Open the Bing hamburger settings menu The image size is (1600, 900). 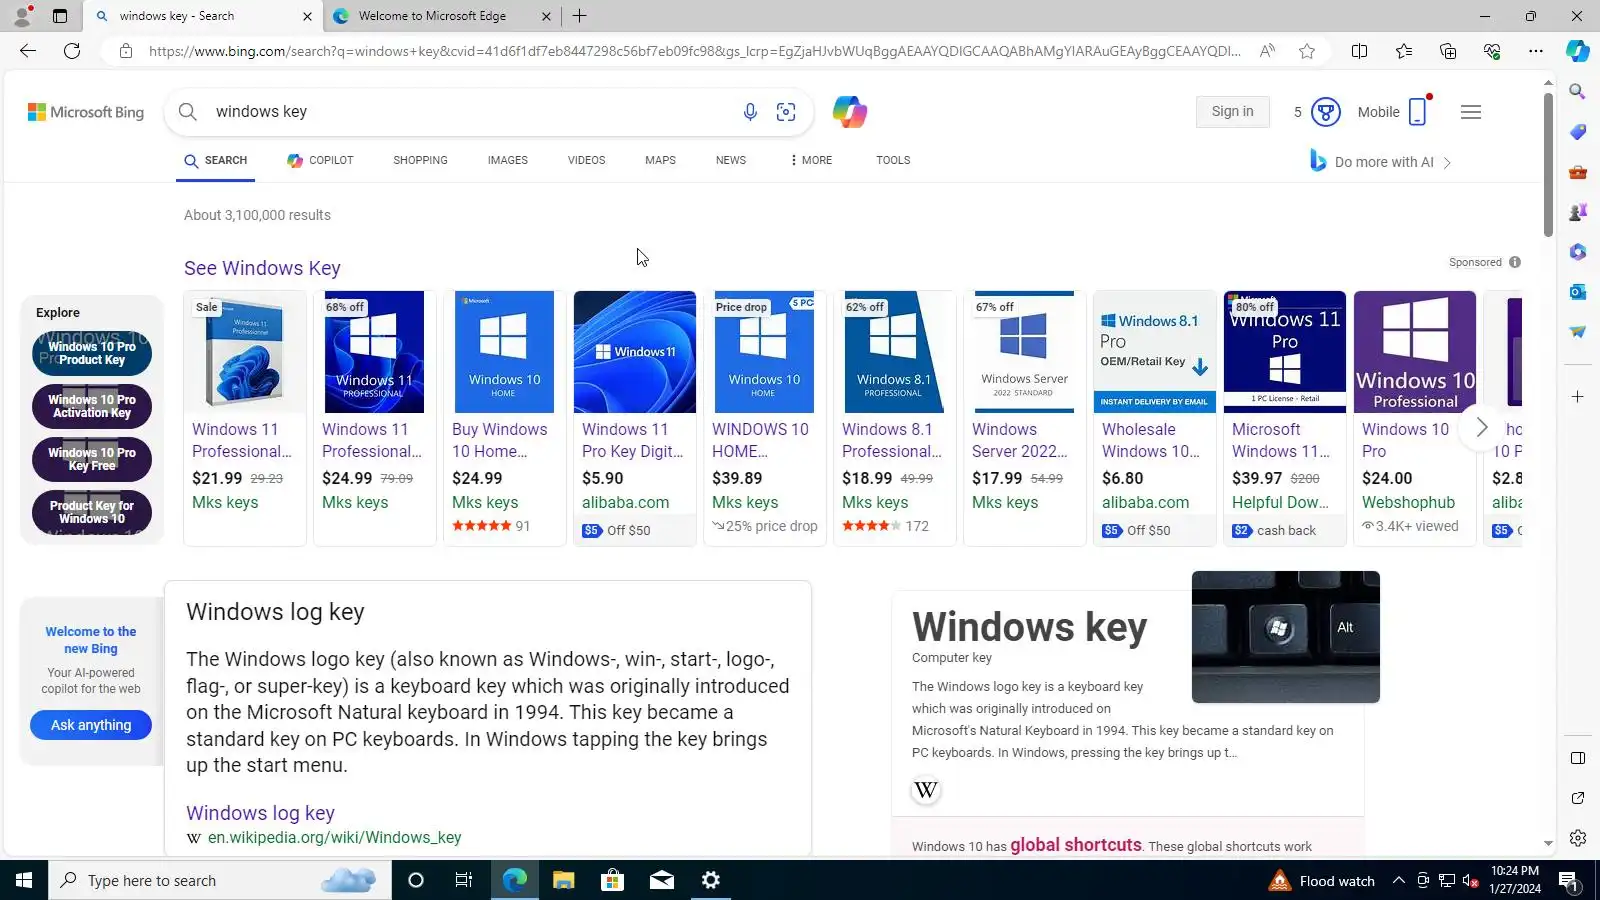click(x=1471, y=112)
